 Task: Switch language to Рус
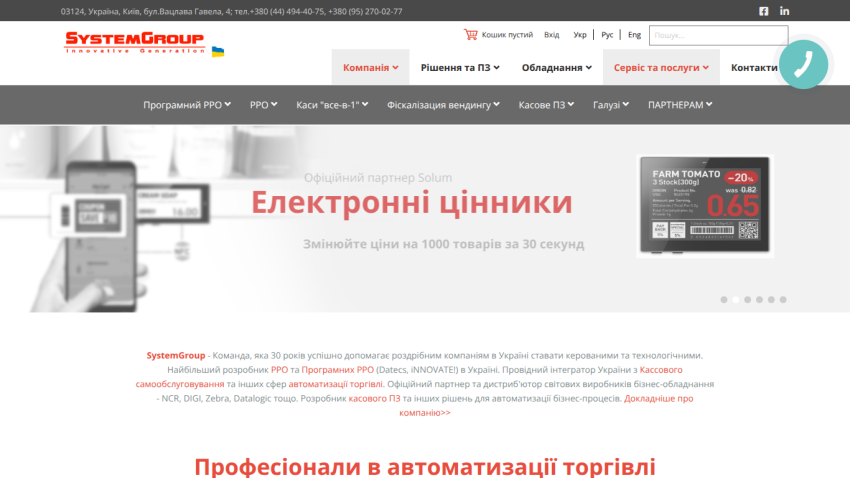pyautogui.click(x=607, y=35)
